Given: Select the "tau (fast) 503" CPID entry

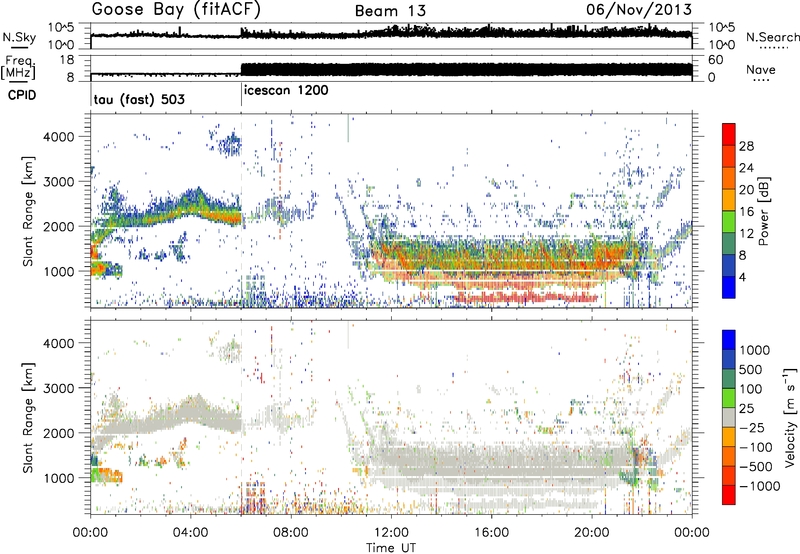Looking at the screenshot, I should click(x=139, y=99).
